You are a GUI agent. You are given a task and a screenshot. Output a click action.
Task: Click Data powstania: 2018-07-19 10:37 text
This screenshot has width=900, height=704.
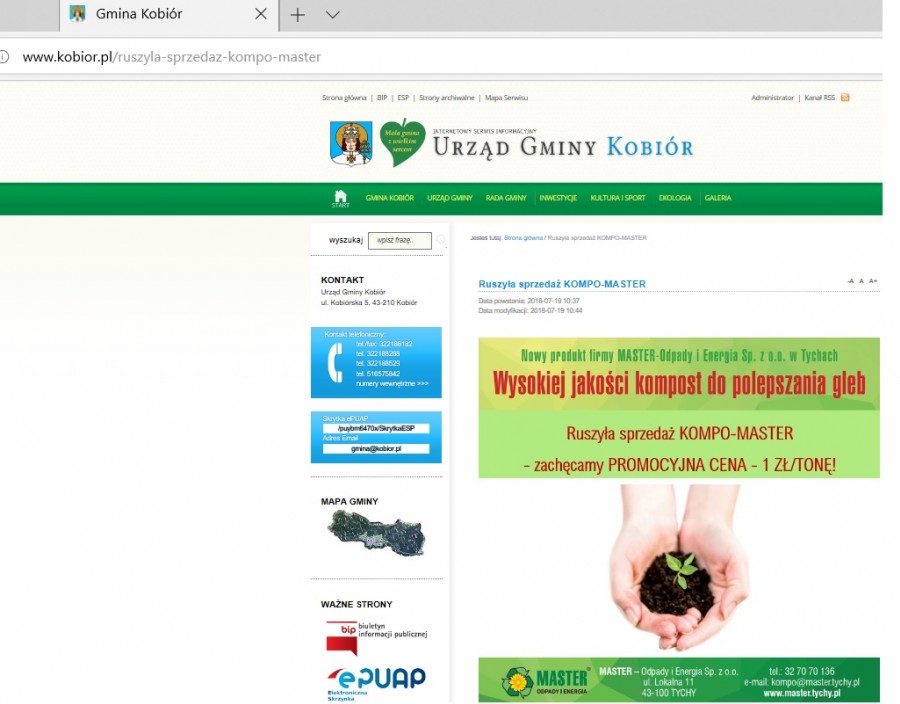coord(529,301)
